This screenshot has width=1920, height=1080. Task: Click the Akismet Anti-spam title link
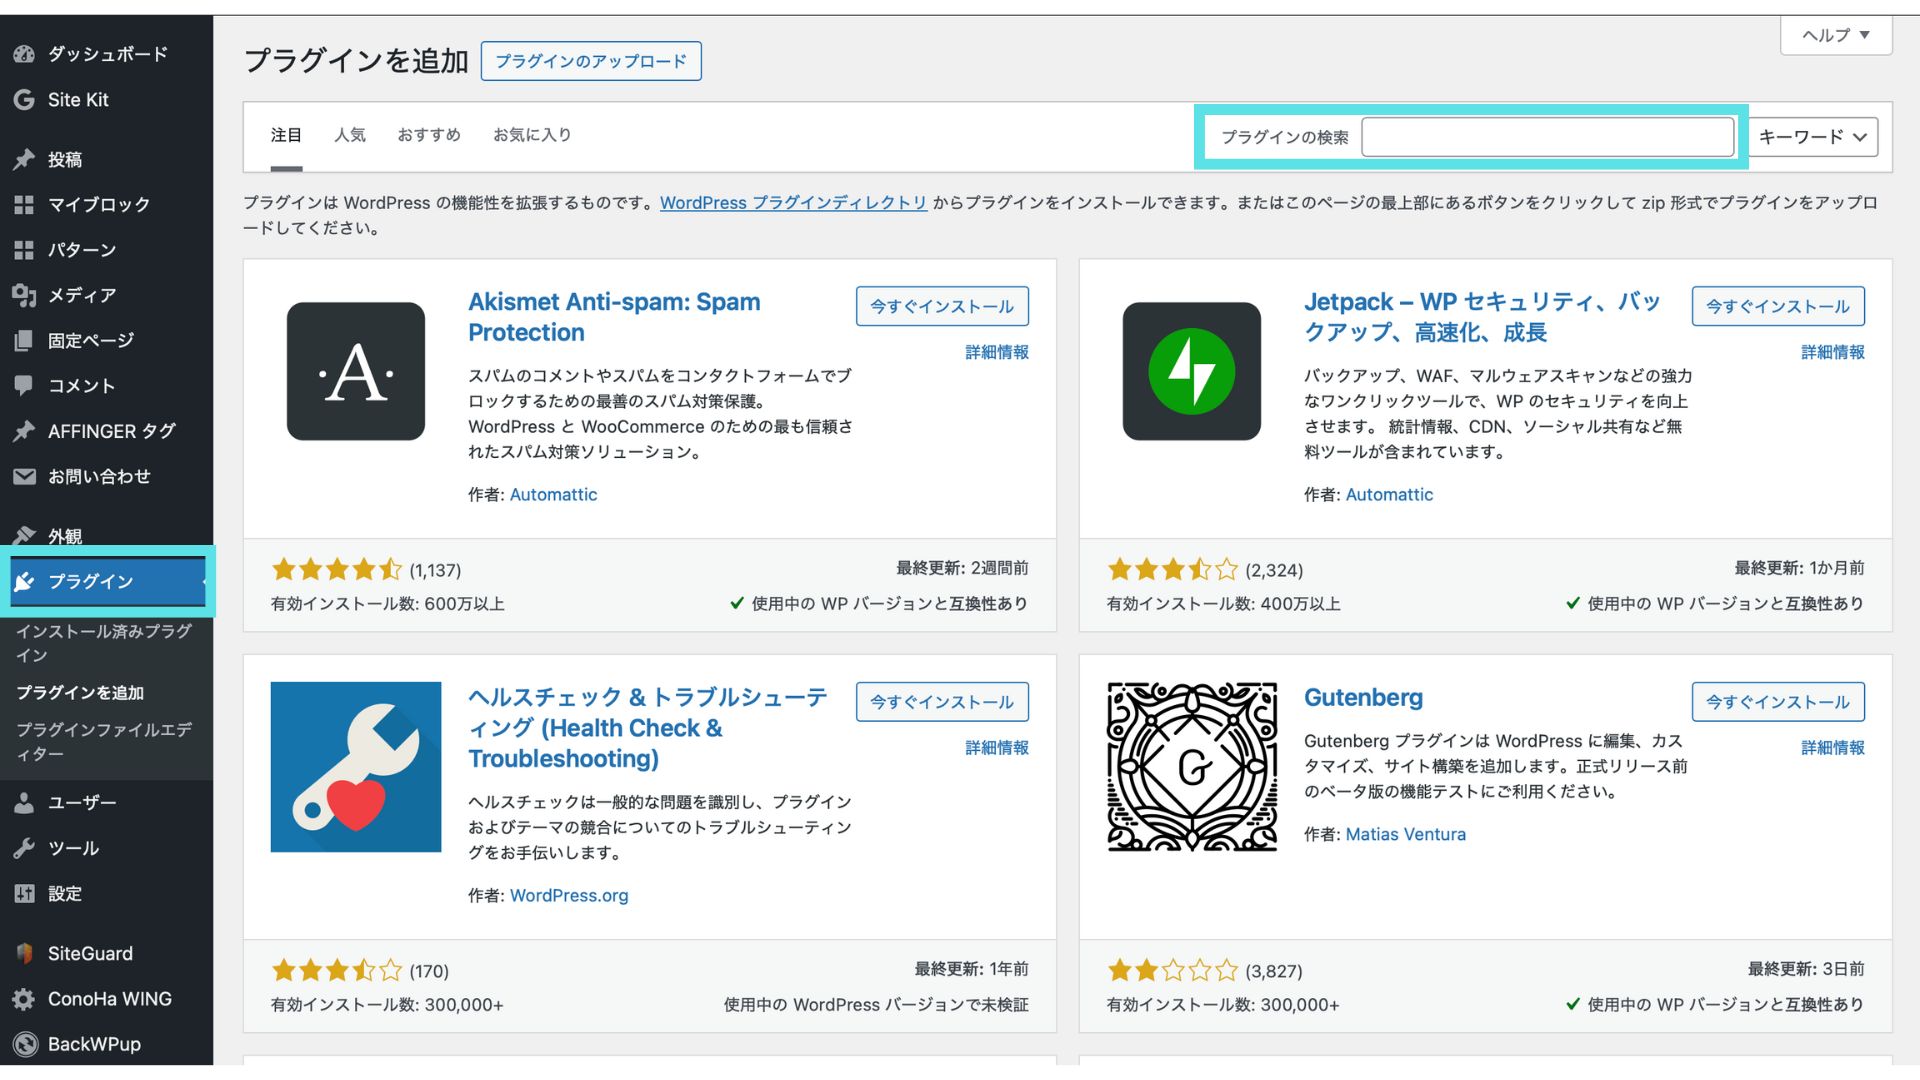pos(614,317)
